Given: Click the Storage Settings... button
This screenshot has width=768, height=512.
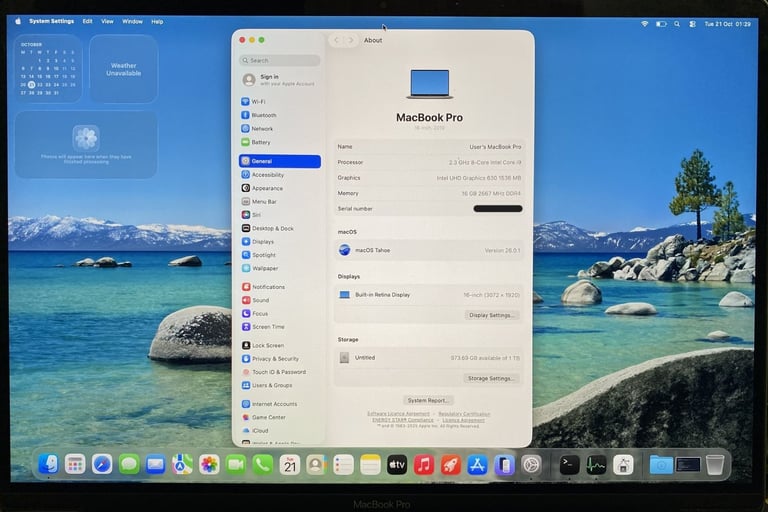Looking at the screenshot, I should (x=491, y=378).
